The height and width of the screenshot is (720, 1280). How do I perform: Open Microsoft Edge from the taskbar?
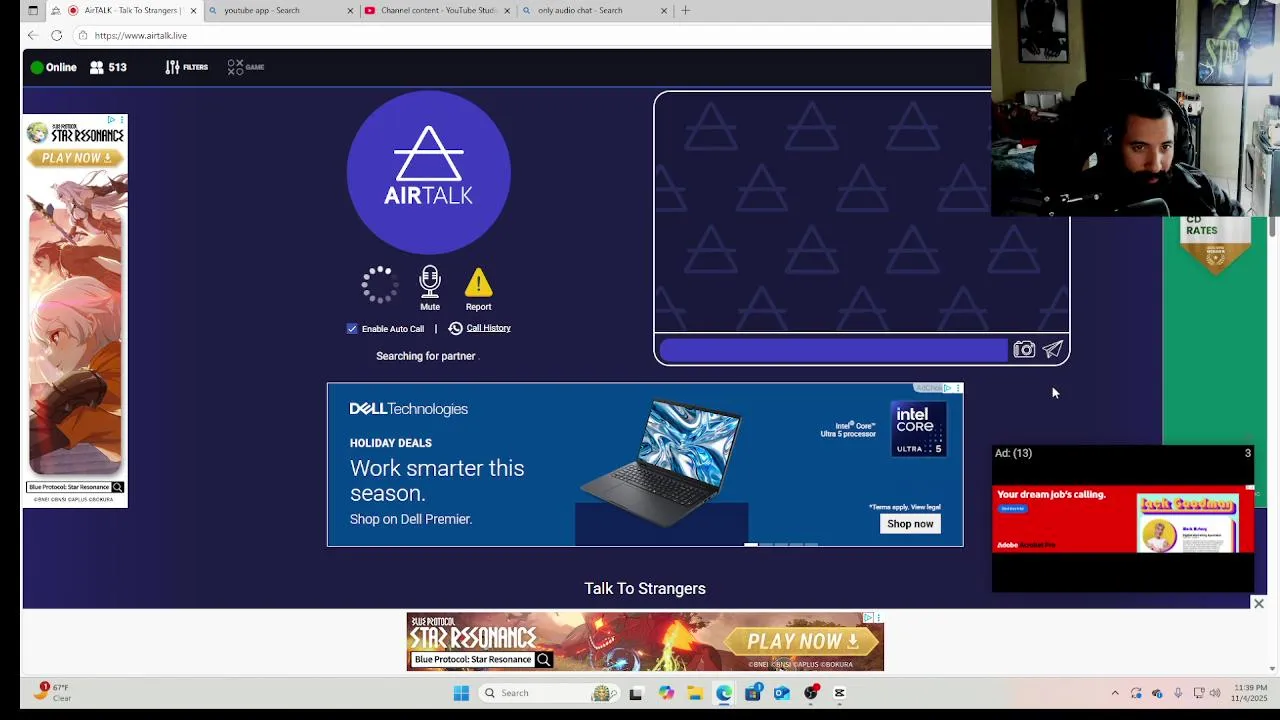tap(724, 693)
